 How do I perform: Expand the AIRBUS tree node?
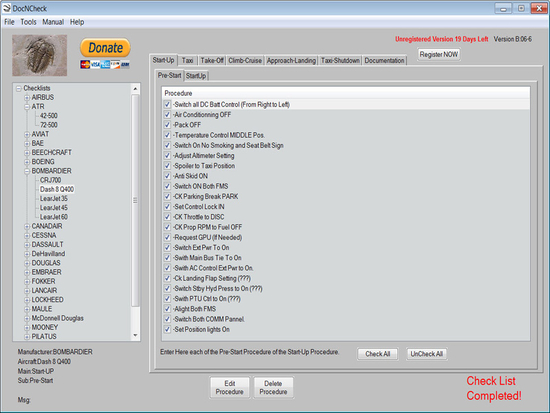(x=27, y=98)
